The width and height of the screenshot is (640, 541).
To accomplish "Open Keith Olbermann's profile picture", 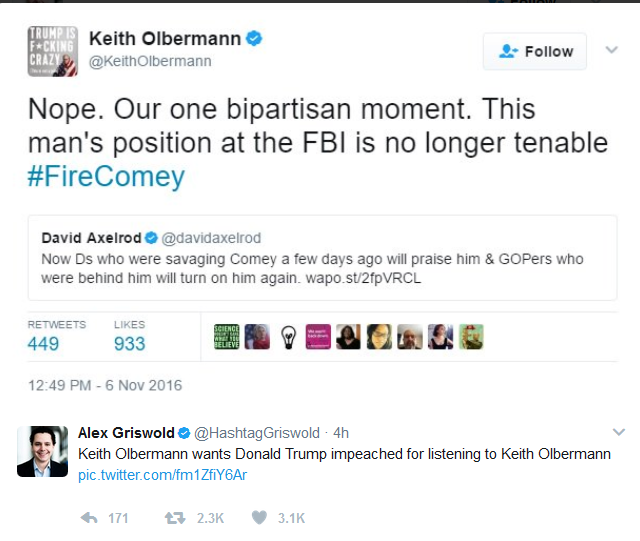I will pyautogui.click(x=53, y=51).
